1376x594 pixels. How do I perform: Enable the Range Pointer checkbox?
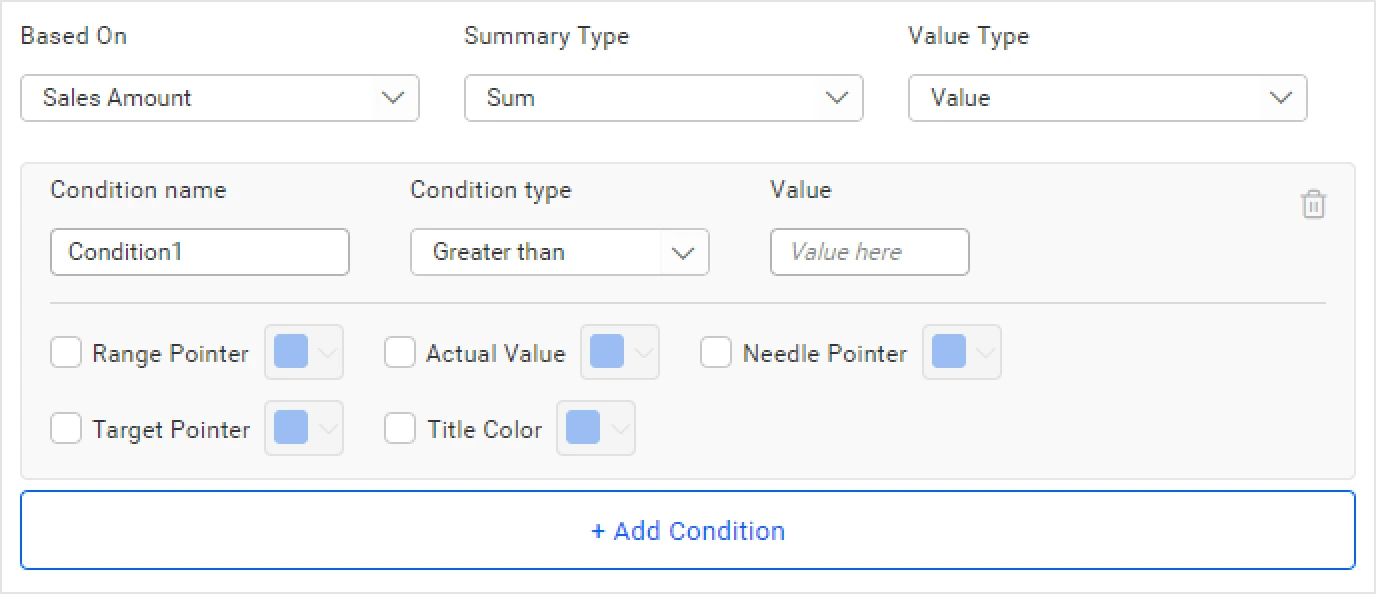coord(66,353)
